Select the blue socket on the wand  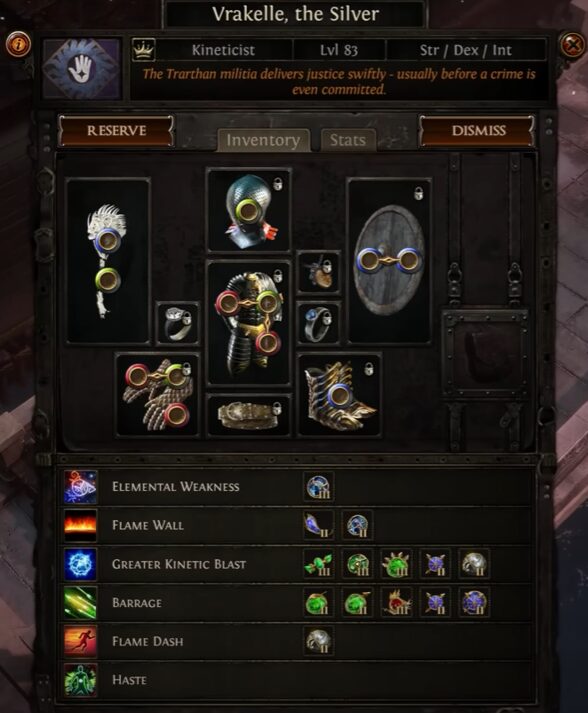coord(108,240)
